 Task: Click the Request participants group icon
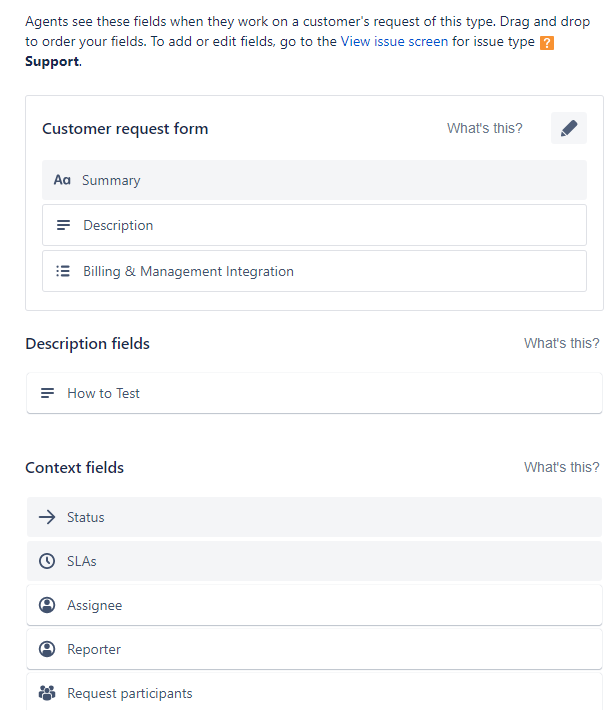coord(47,693)
